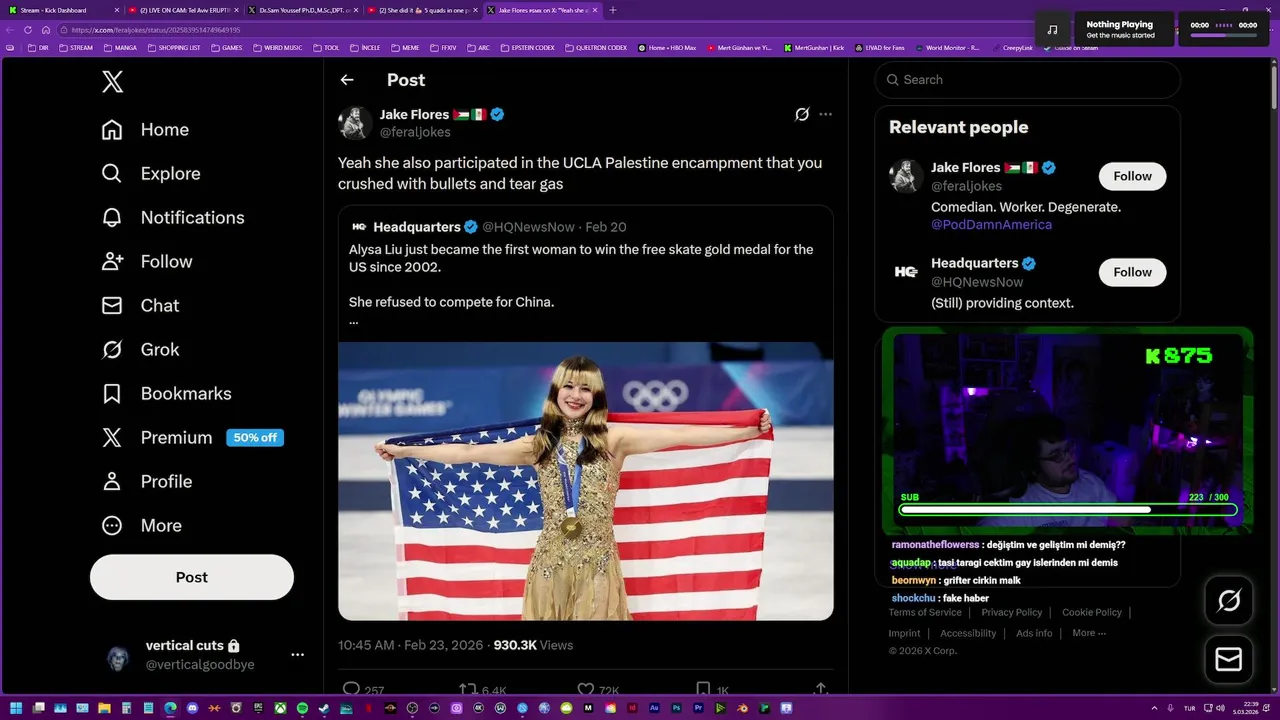
Task: Open Accessibility footer link
Action: coord(968,634)
